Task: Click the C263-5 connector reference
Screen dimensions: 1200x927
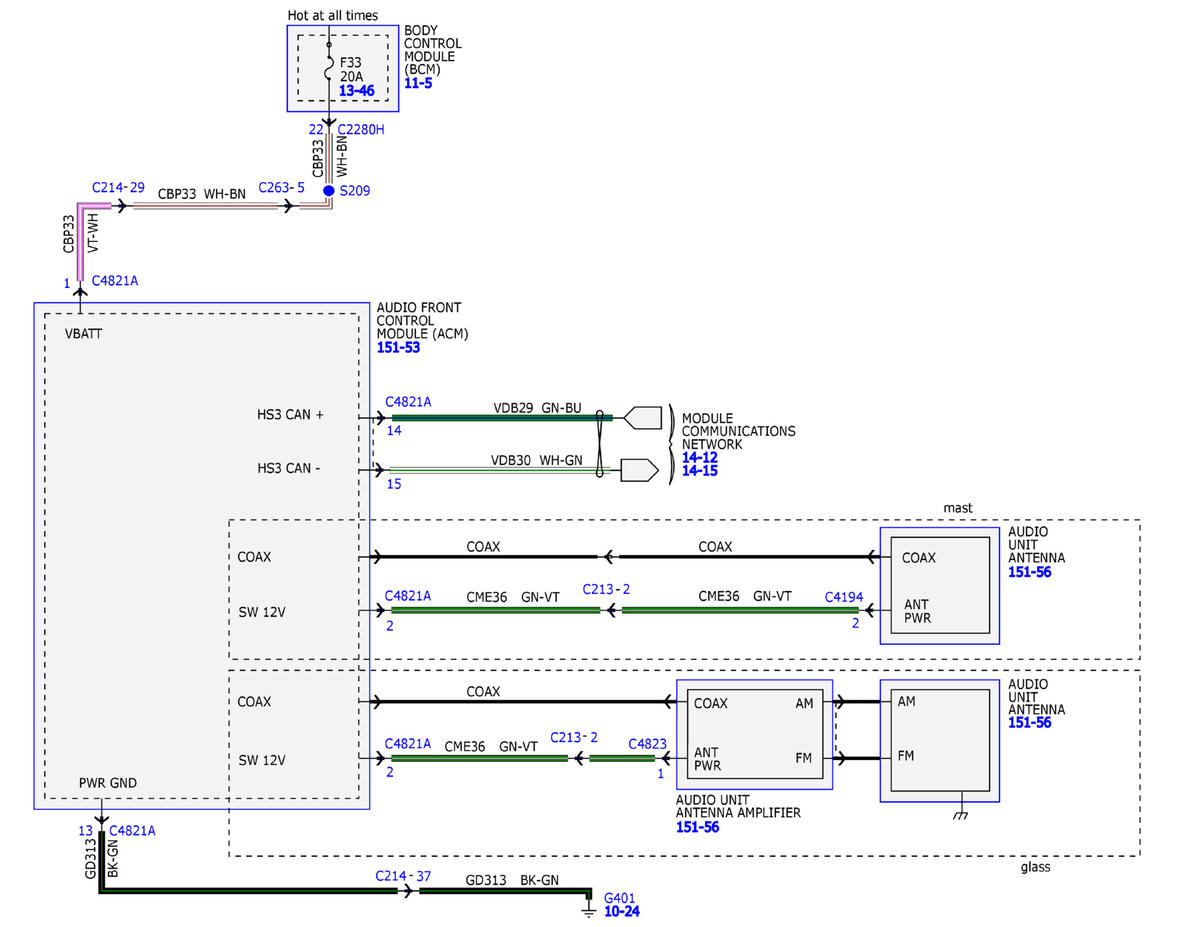Action: tap(281, 187)
